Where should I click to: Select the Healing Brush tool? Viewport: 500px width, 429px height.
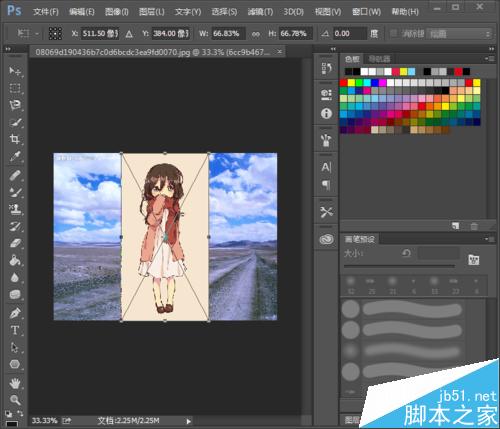pyautogui.click(x=15, y=175)
